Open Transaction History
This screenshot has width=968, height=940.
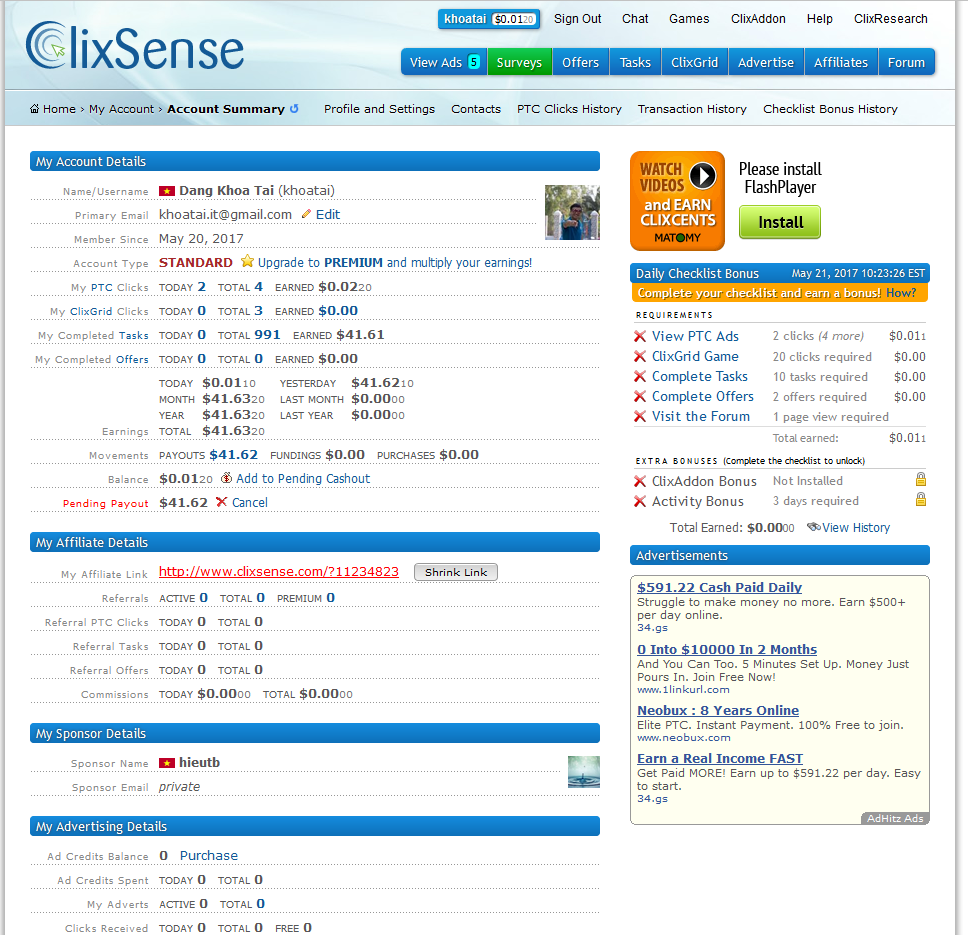pyautogui.click(x=692, y=109)
